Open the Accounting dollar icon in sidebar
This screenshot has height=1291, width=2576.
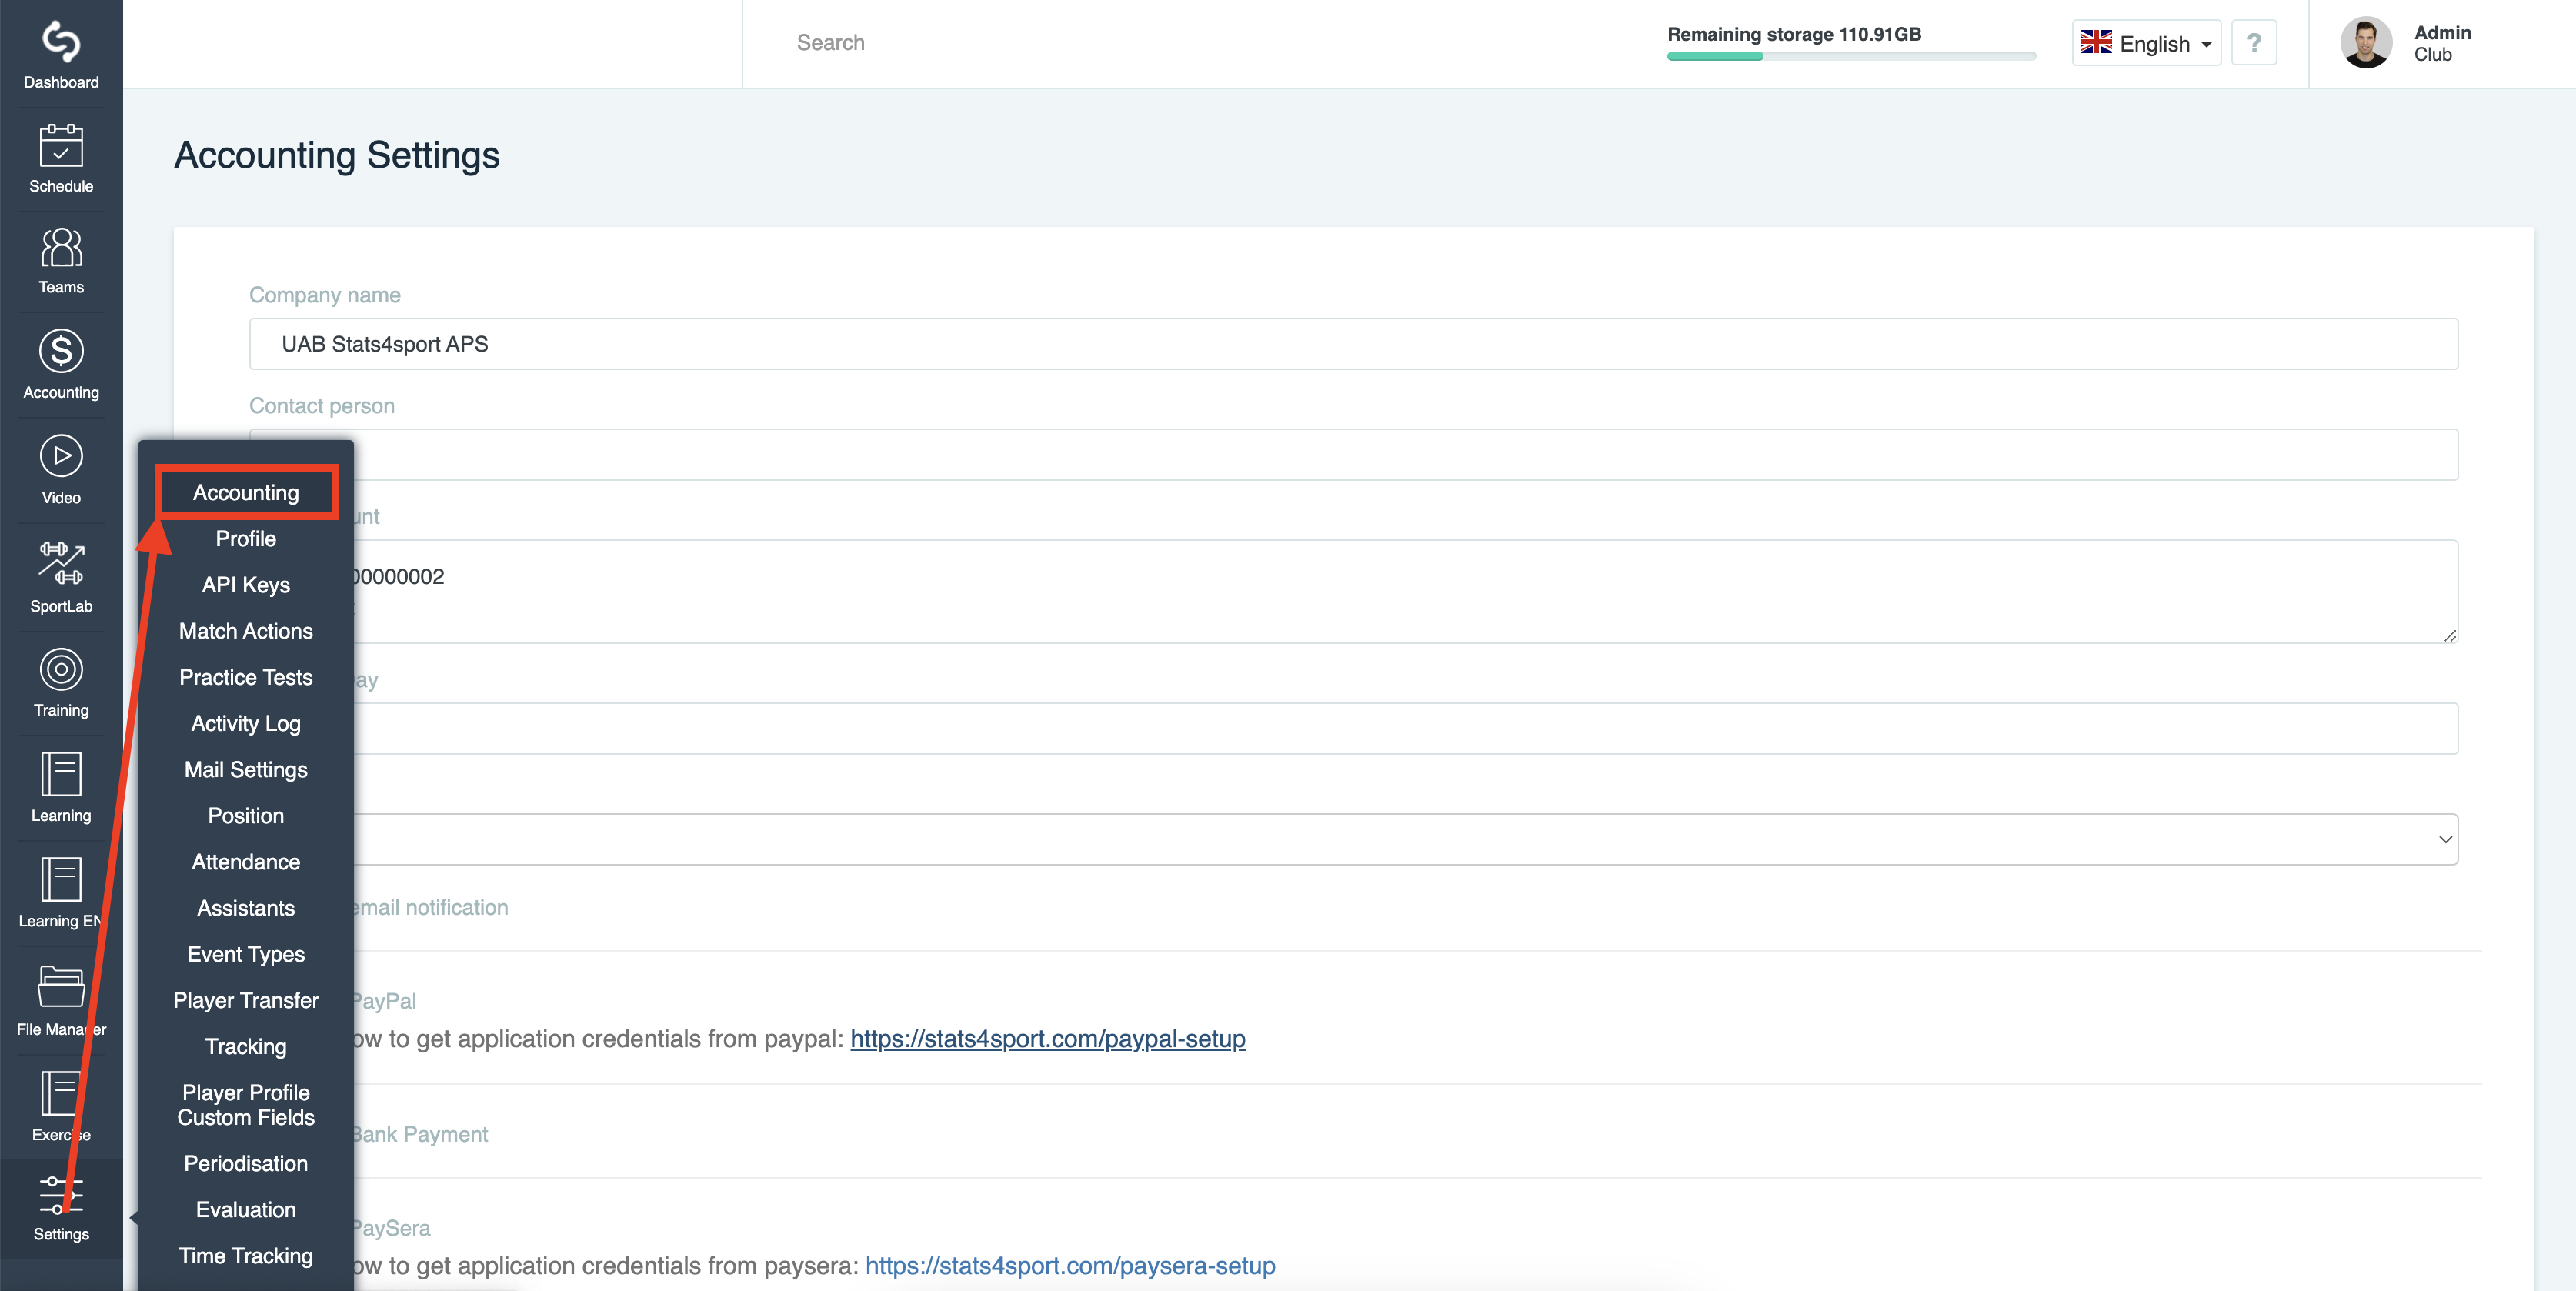pos(61,351)
